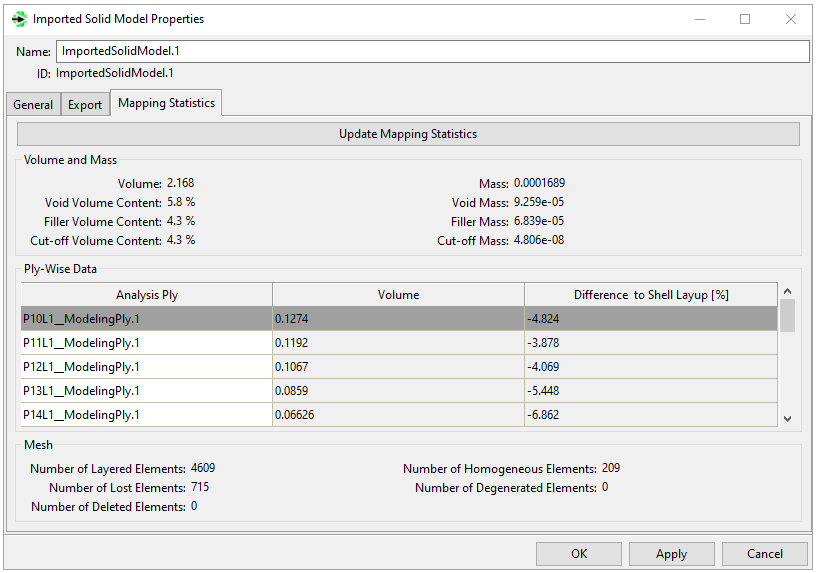
Task: Click the application icon in title bar
Action: [18, 19]
